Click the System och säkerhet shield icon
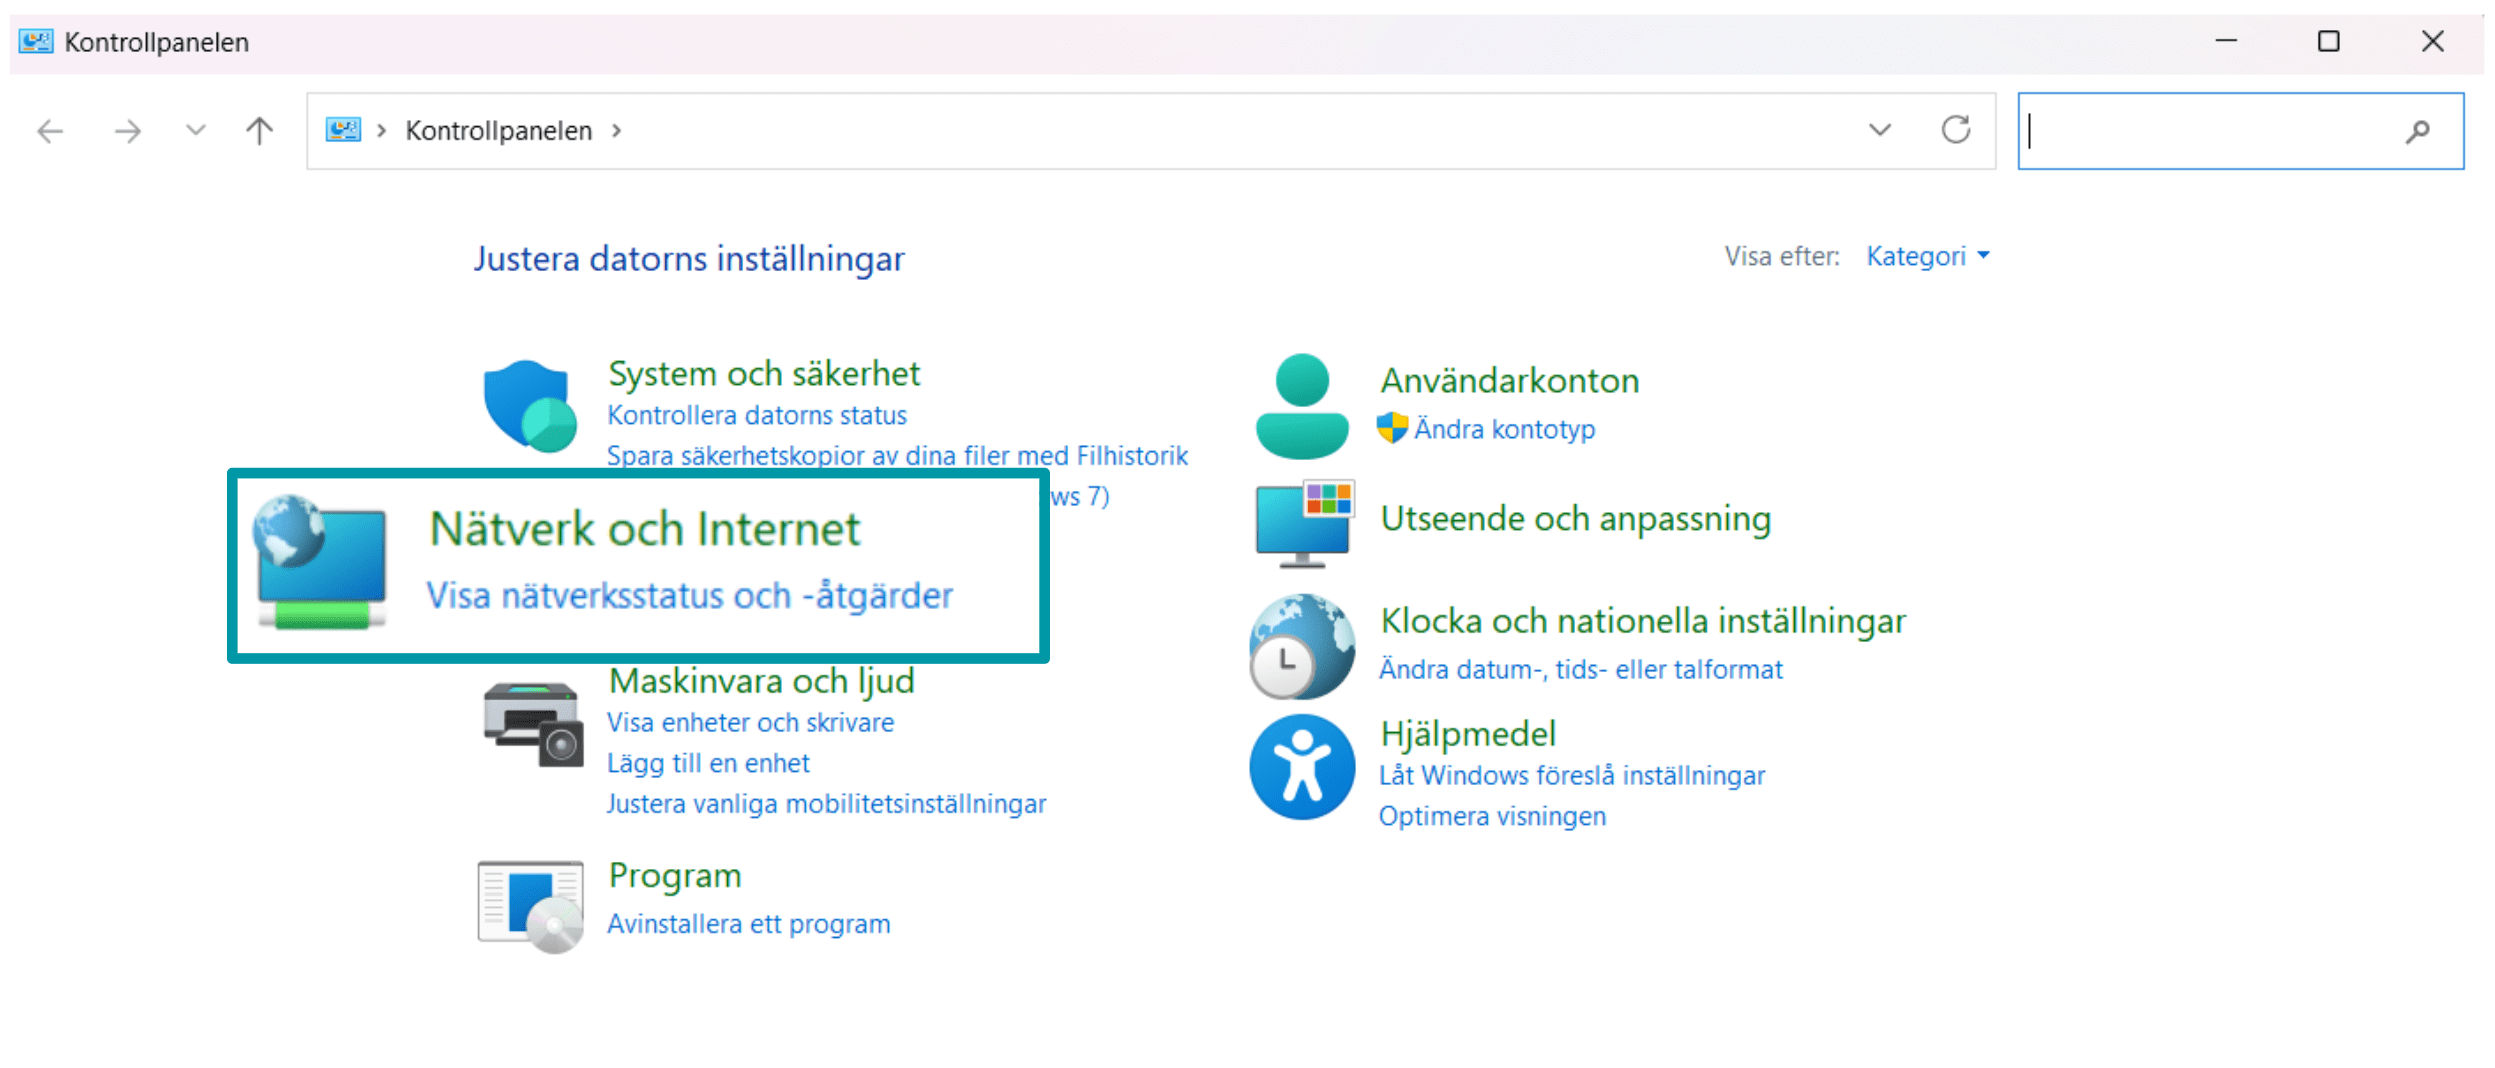 pos(529,405)
